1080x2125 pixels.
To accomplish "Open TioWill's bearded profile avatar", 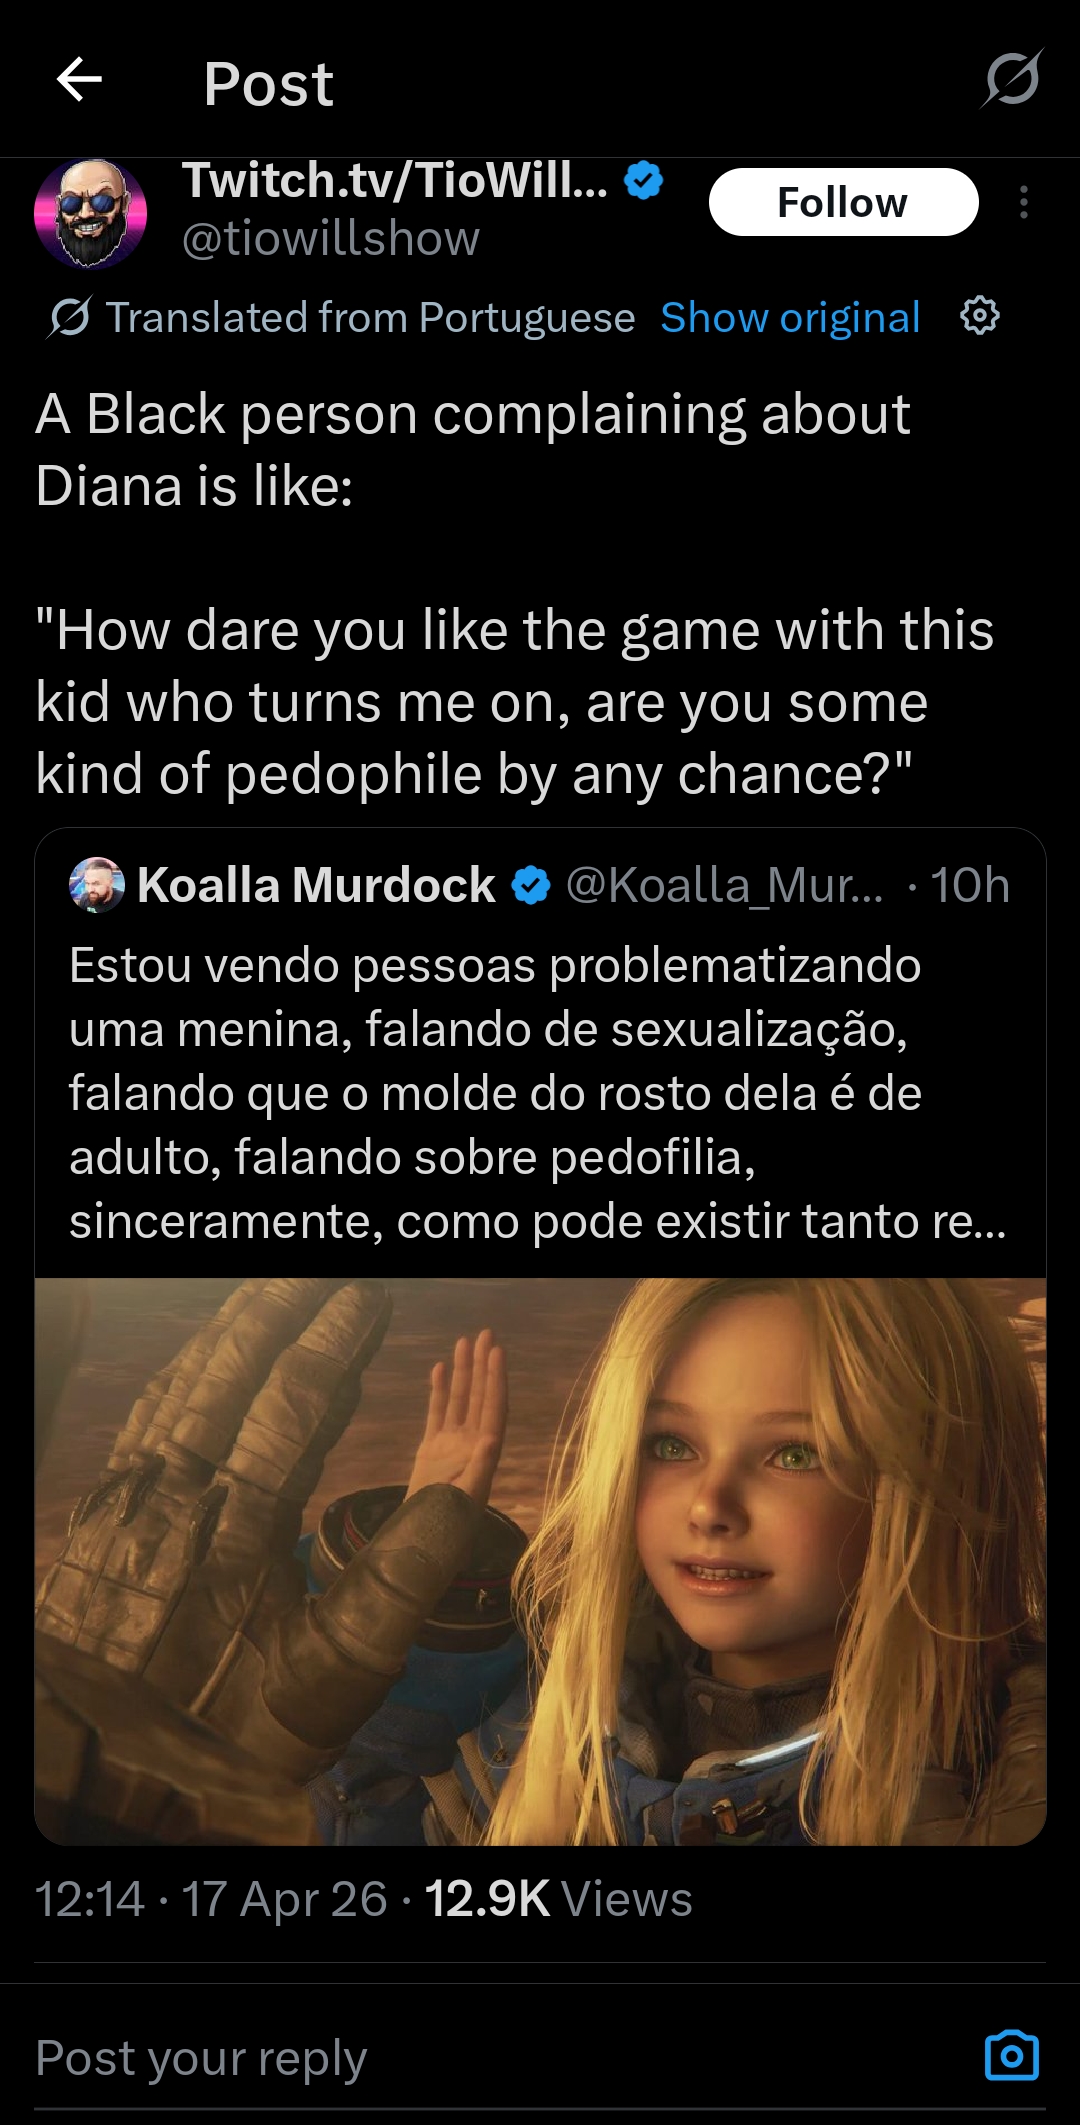I will coord(91,213).
